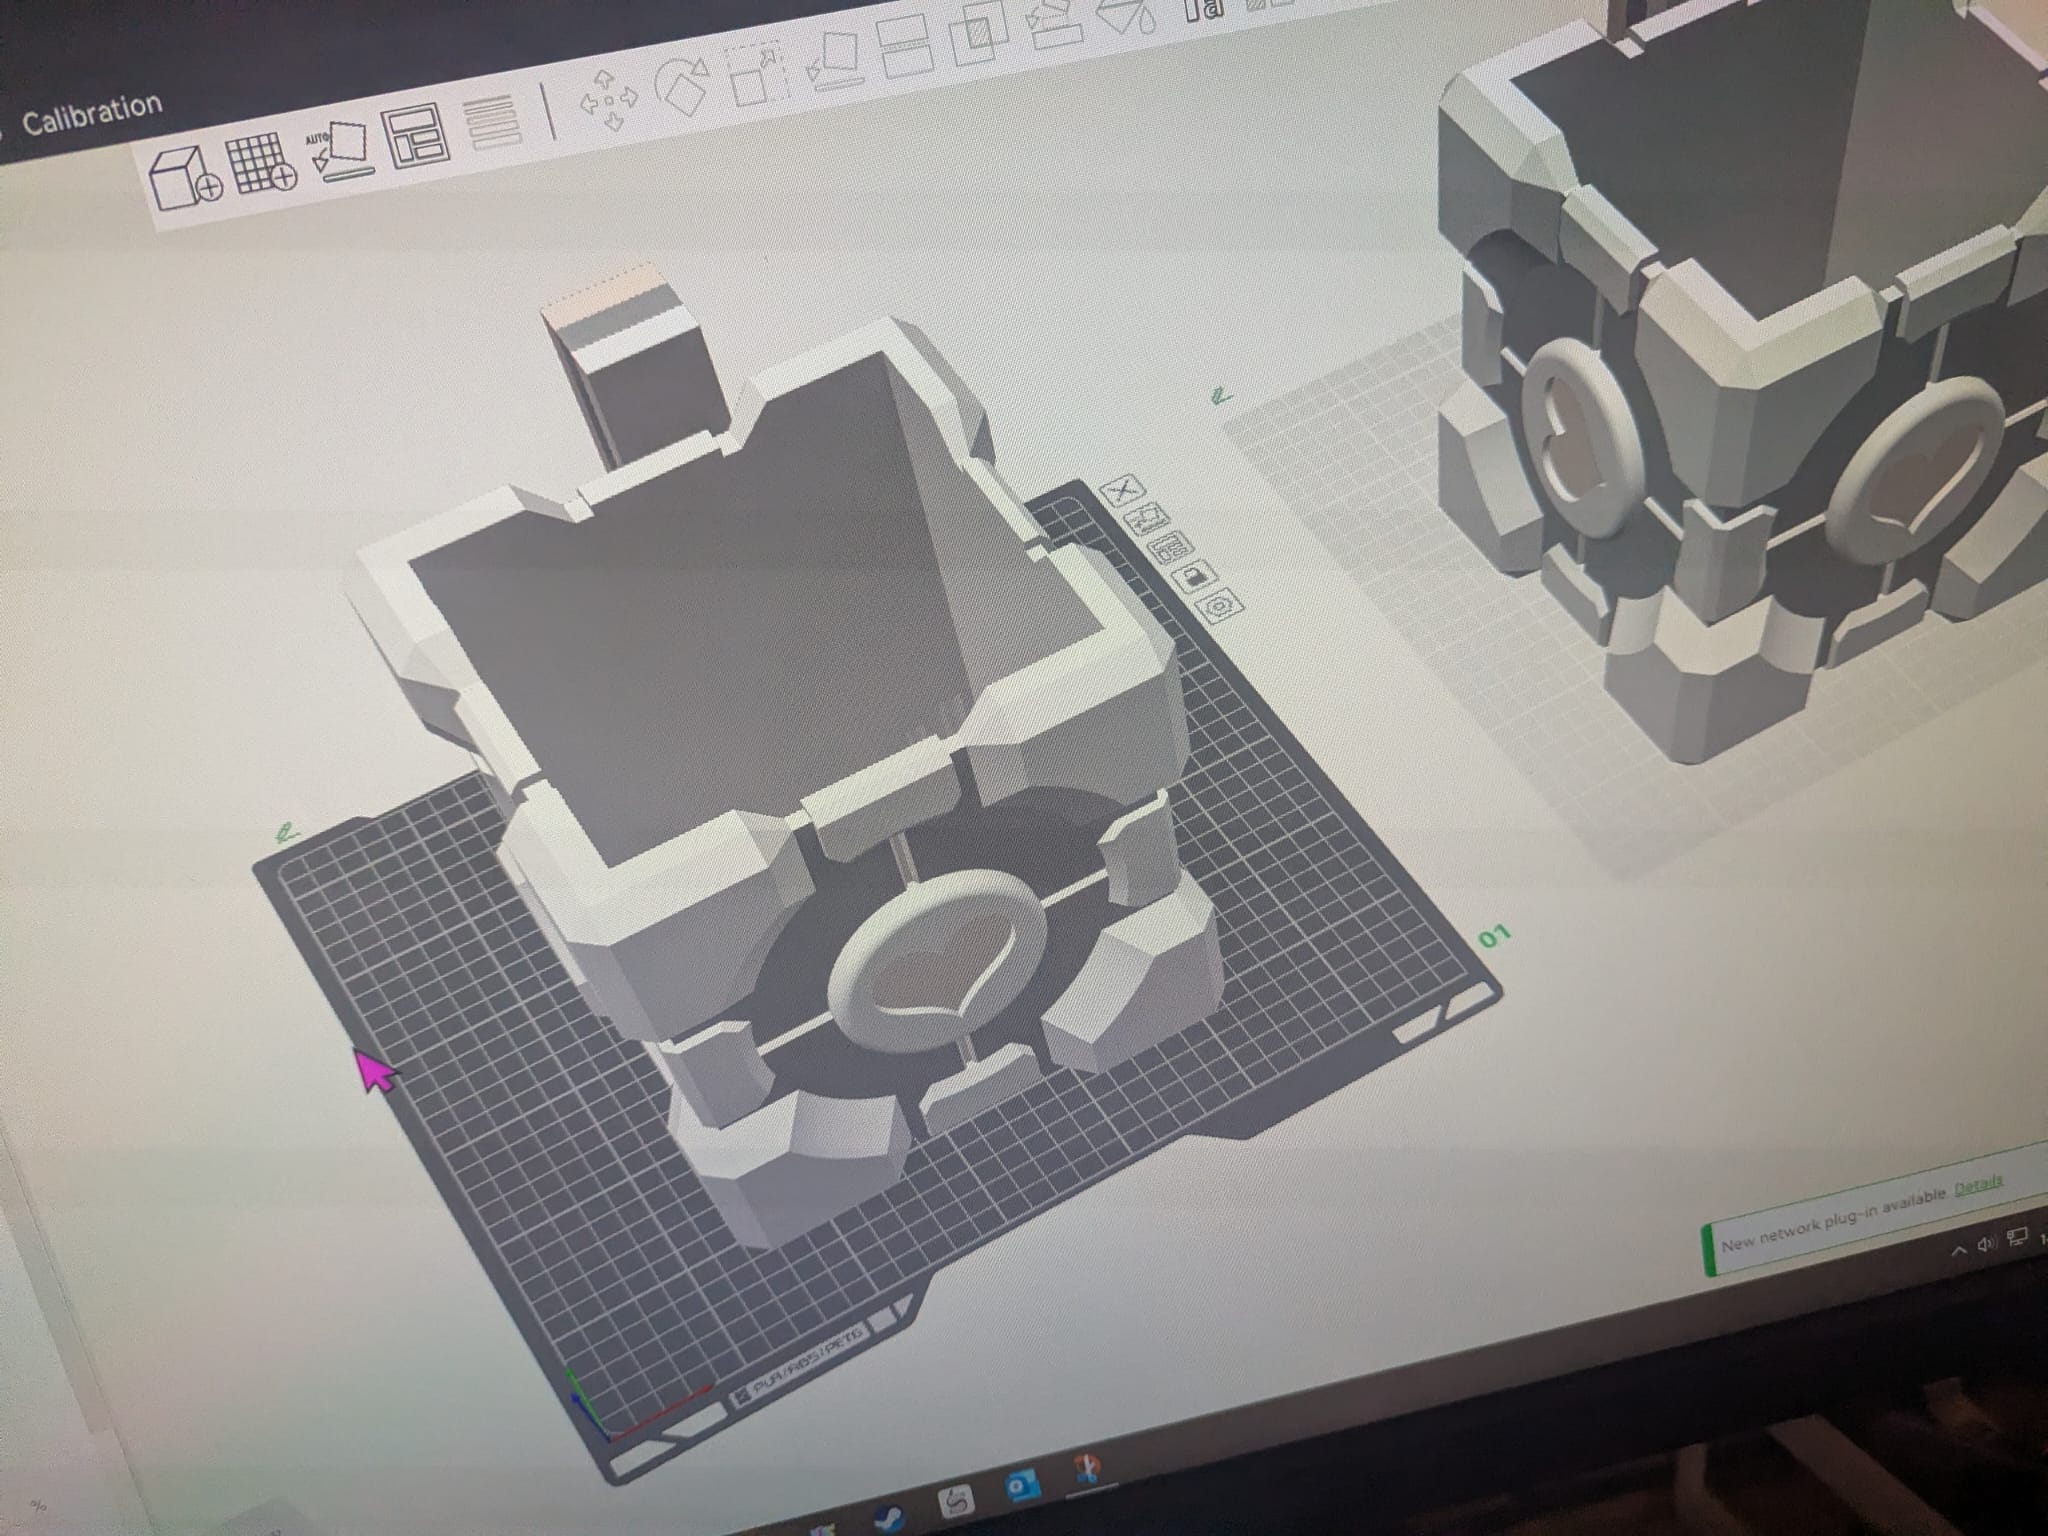
Task: Toggle the plate 01 lock icon
Action: click(x=1196, y=576)
